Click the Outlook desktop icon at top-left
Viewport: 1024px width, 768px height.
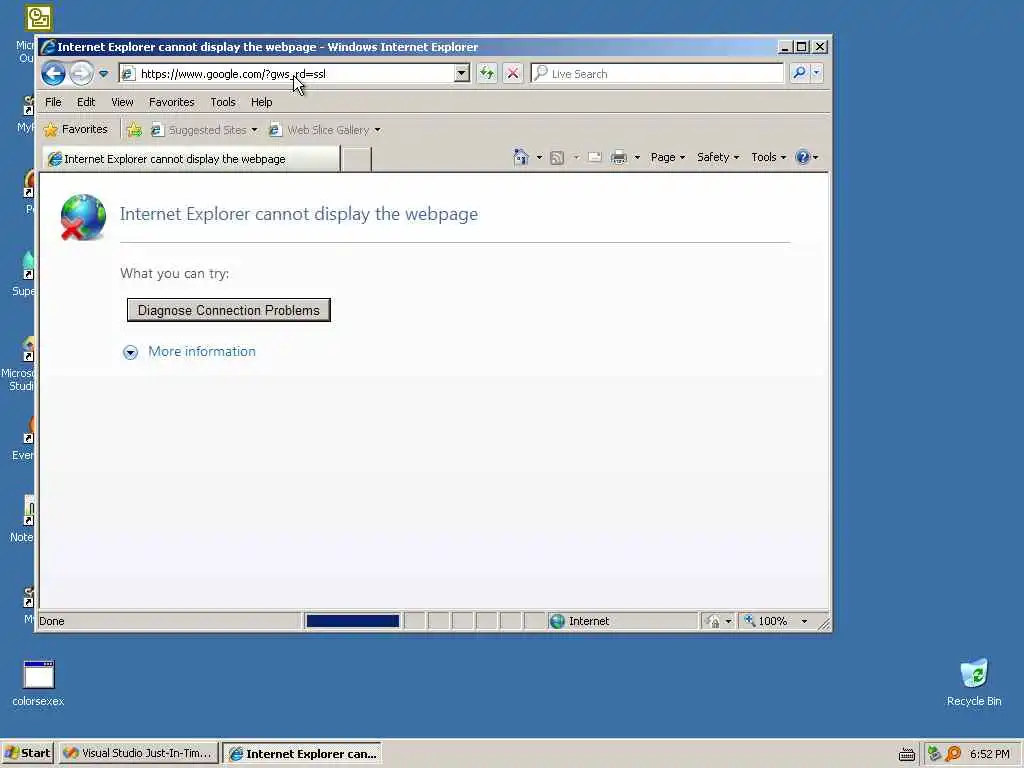pos(38,19)
